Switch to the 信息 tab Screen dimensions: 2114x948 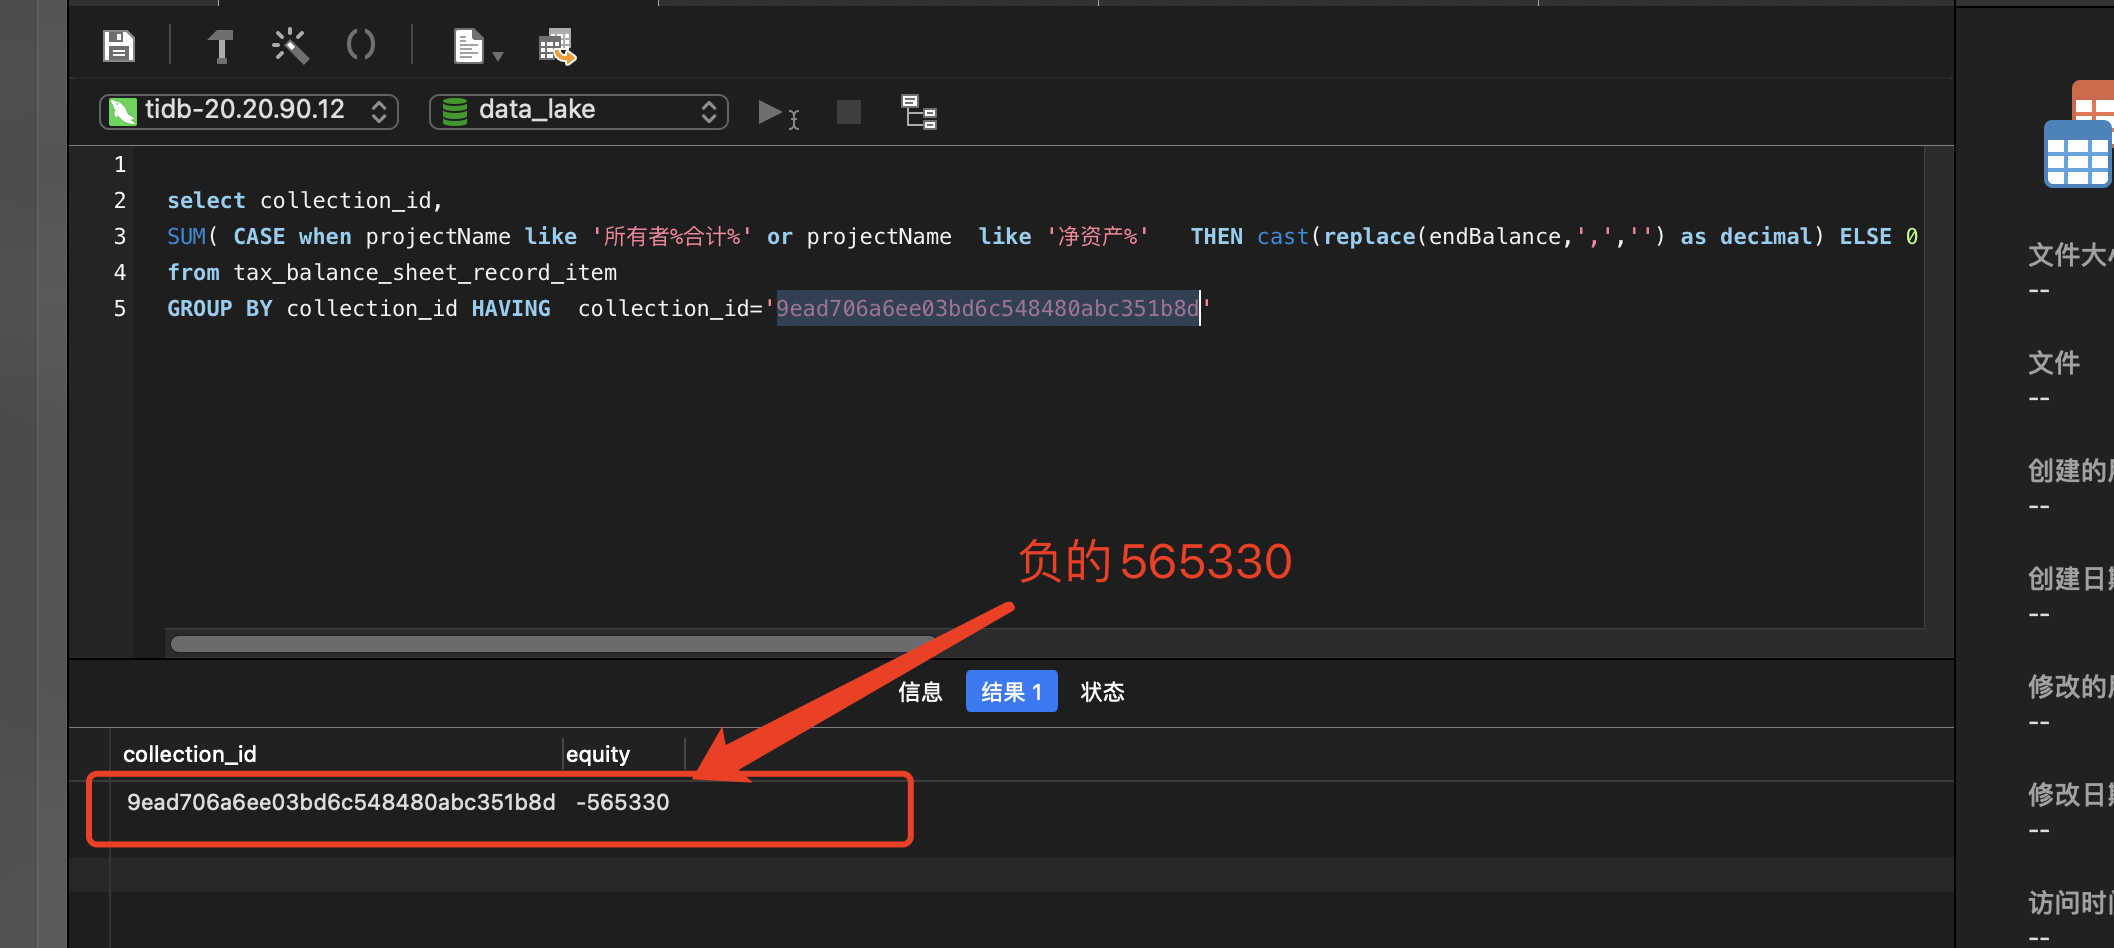[920, 692]
